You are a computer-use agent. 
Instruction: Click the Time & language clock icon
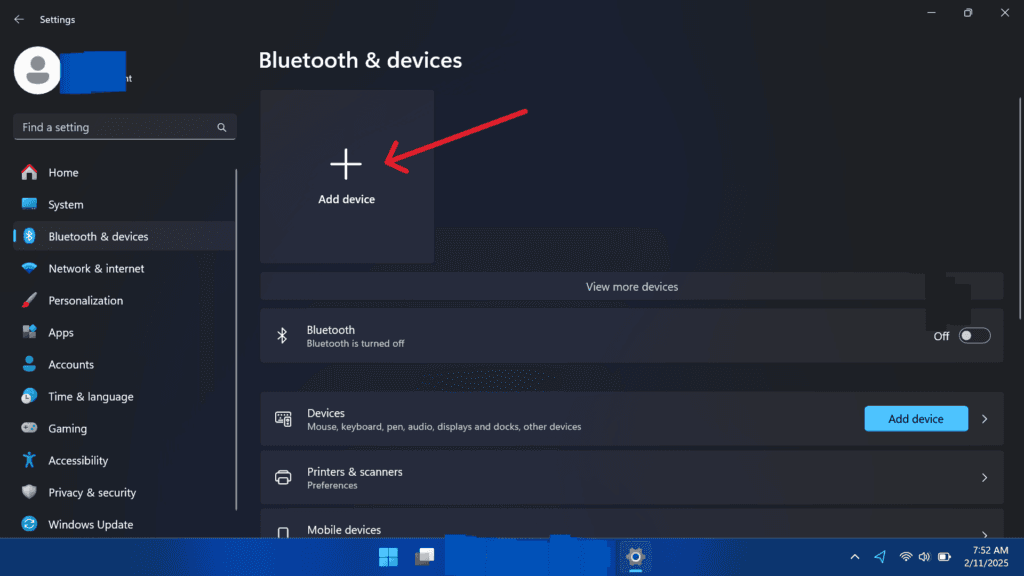[29, 396]
